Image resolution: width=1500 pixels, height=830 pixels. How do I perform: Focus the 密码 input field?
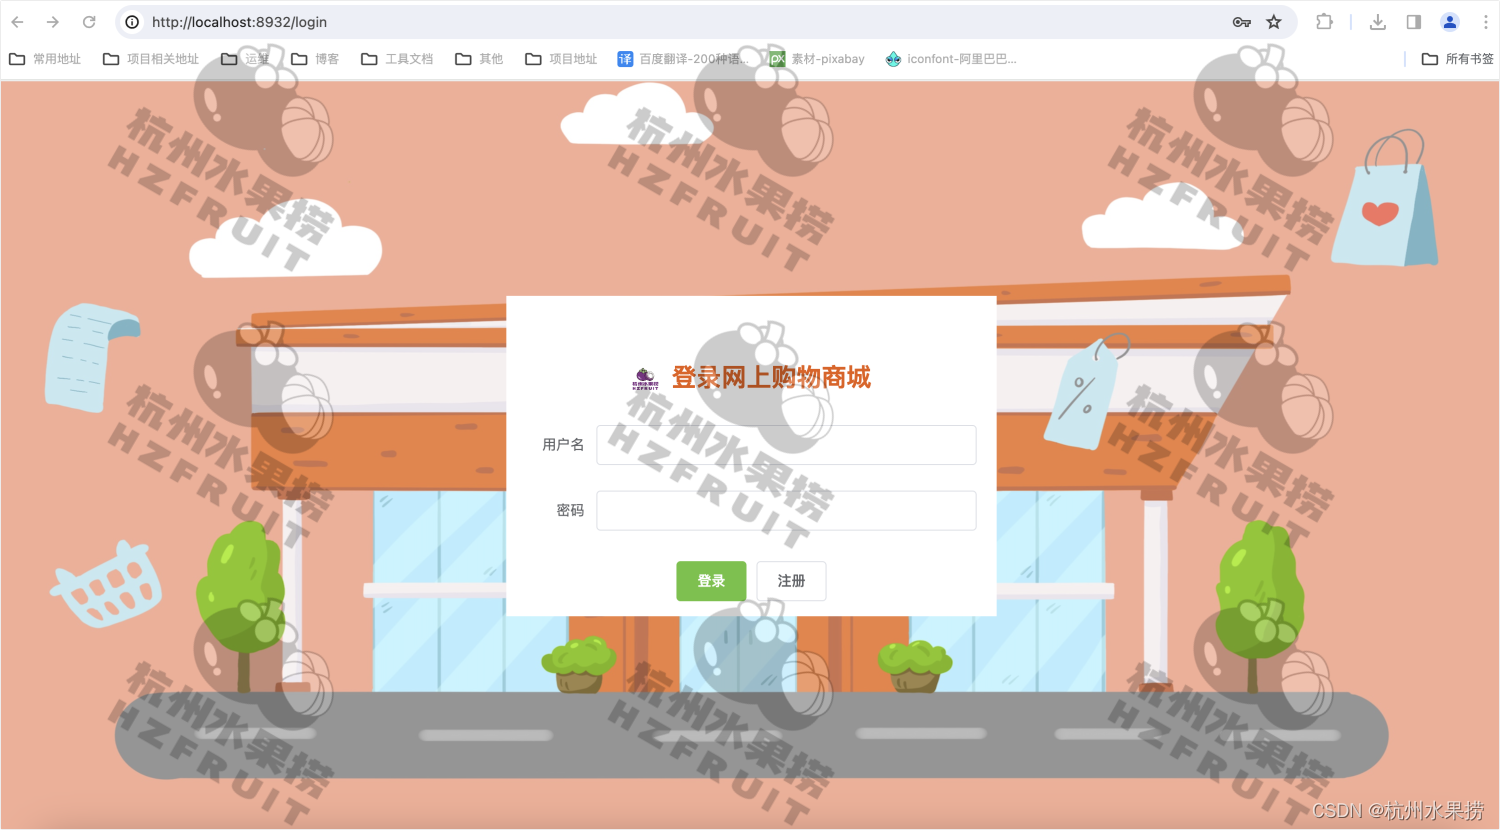click(786, 510)
